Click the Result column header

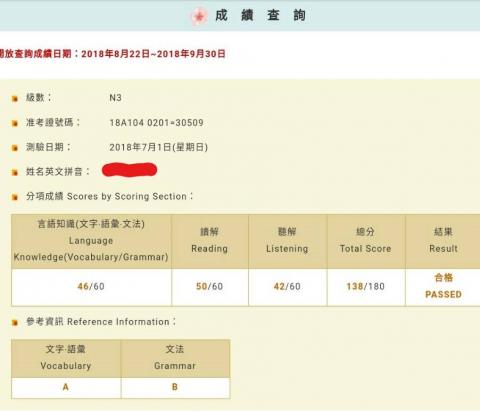443,241
